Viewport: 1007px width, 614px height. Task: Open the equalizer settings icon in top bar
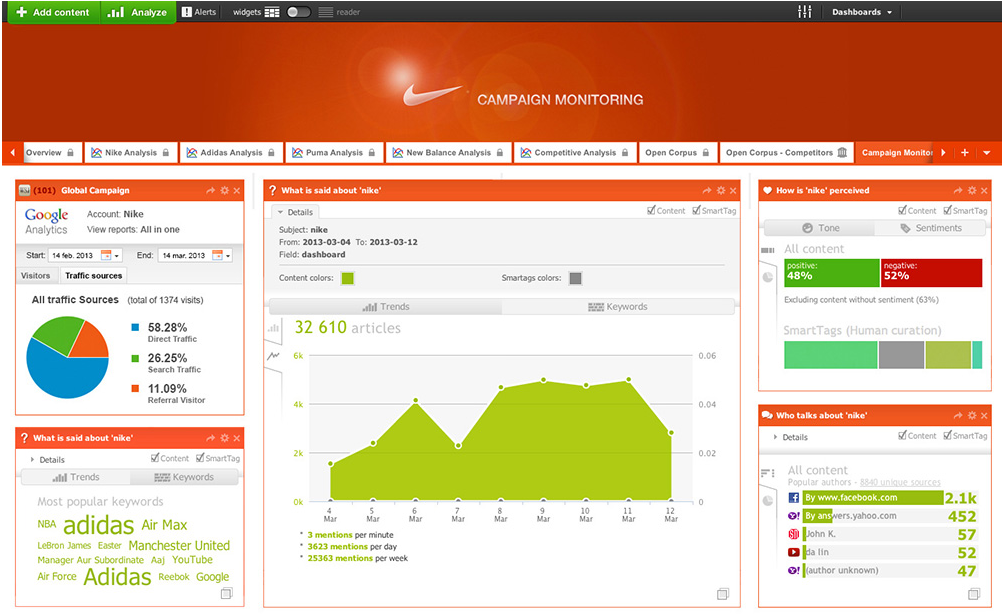(x=804, y=12)
